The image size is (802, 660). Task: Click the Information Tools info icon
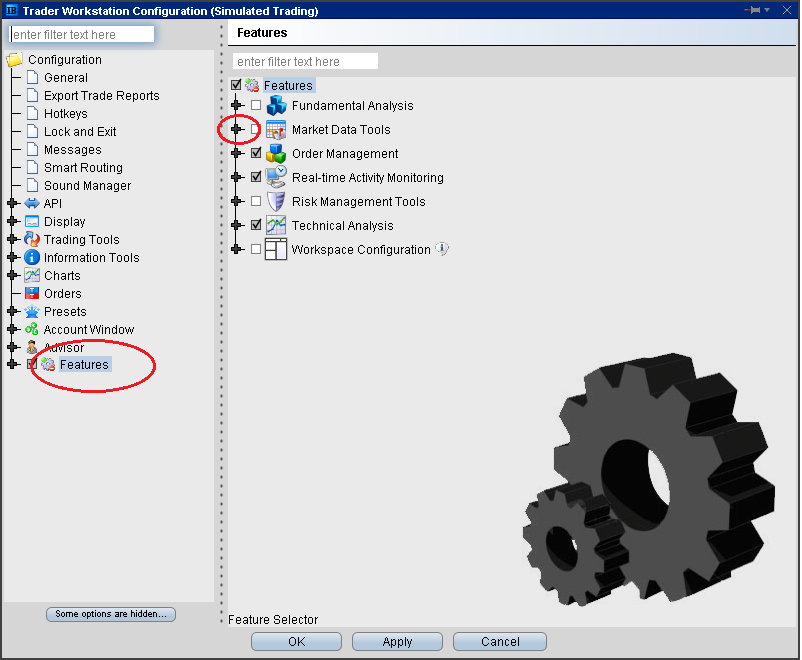[x=32, y=257]
